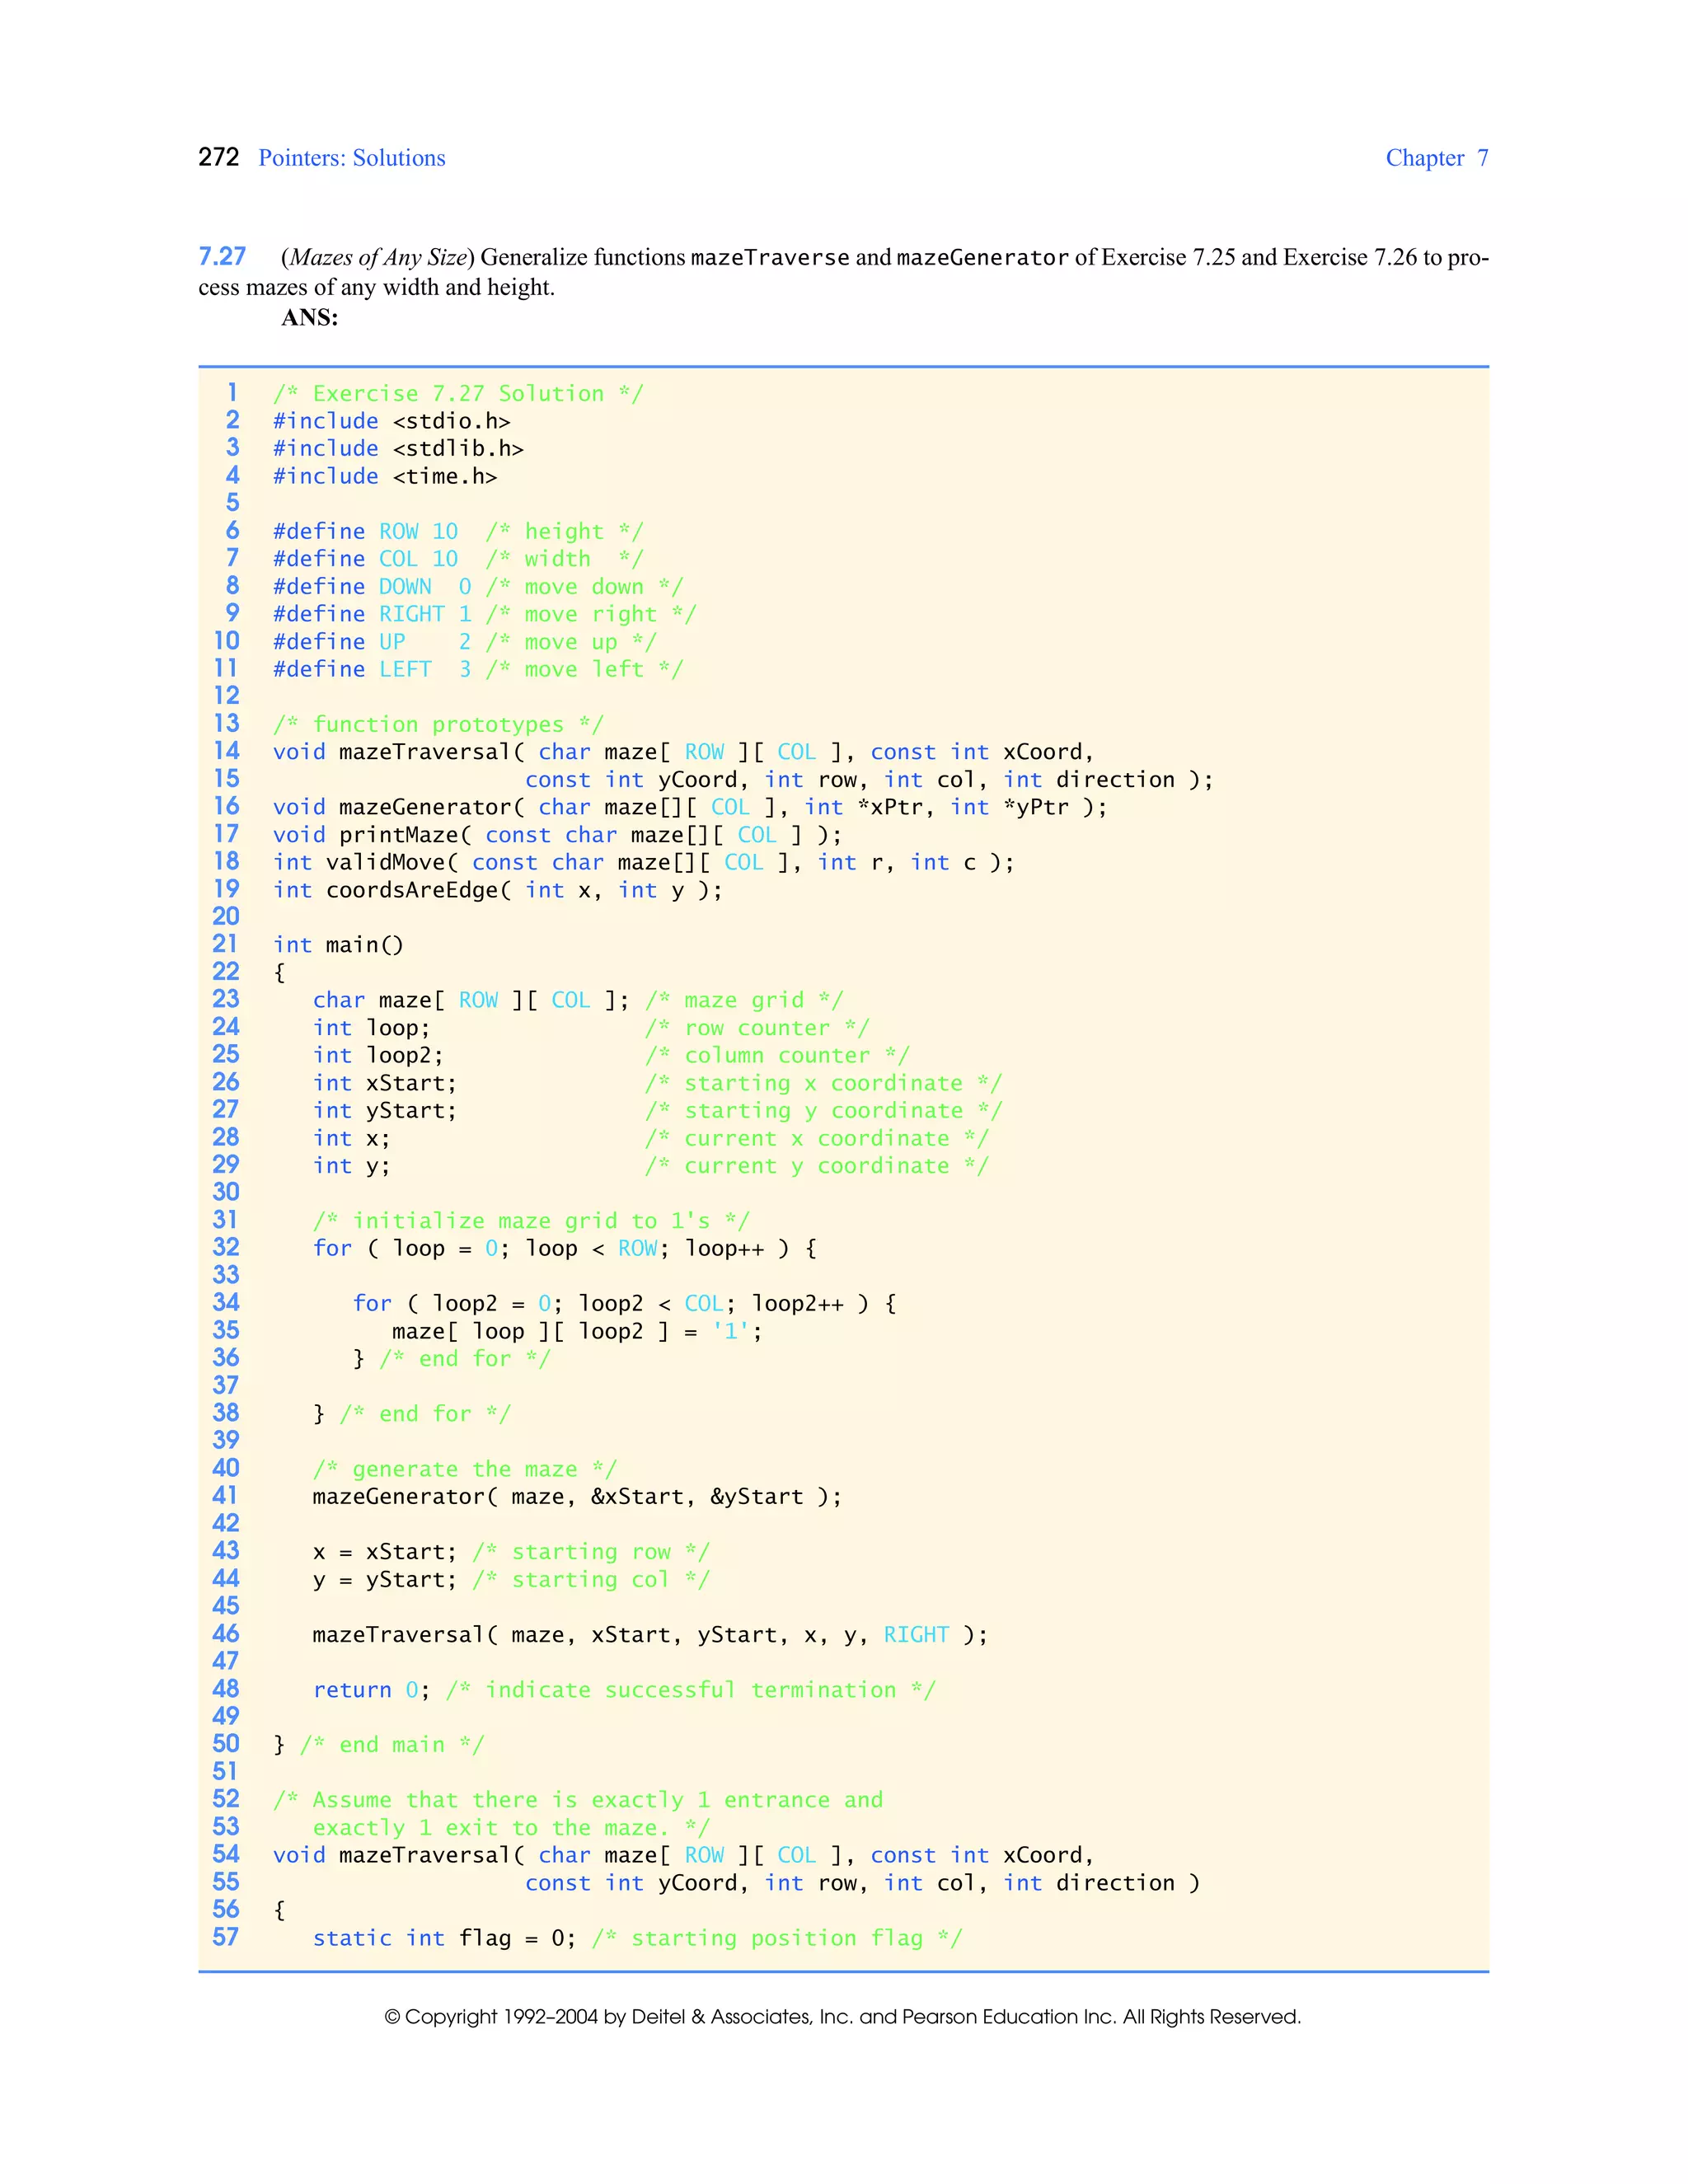
Task: Click 'coordsAreEdge' prototype on line 19
Action: pyautogui.click(x=411, y=890)
